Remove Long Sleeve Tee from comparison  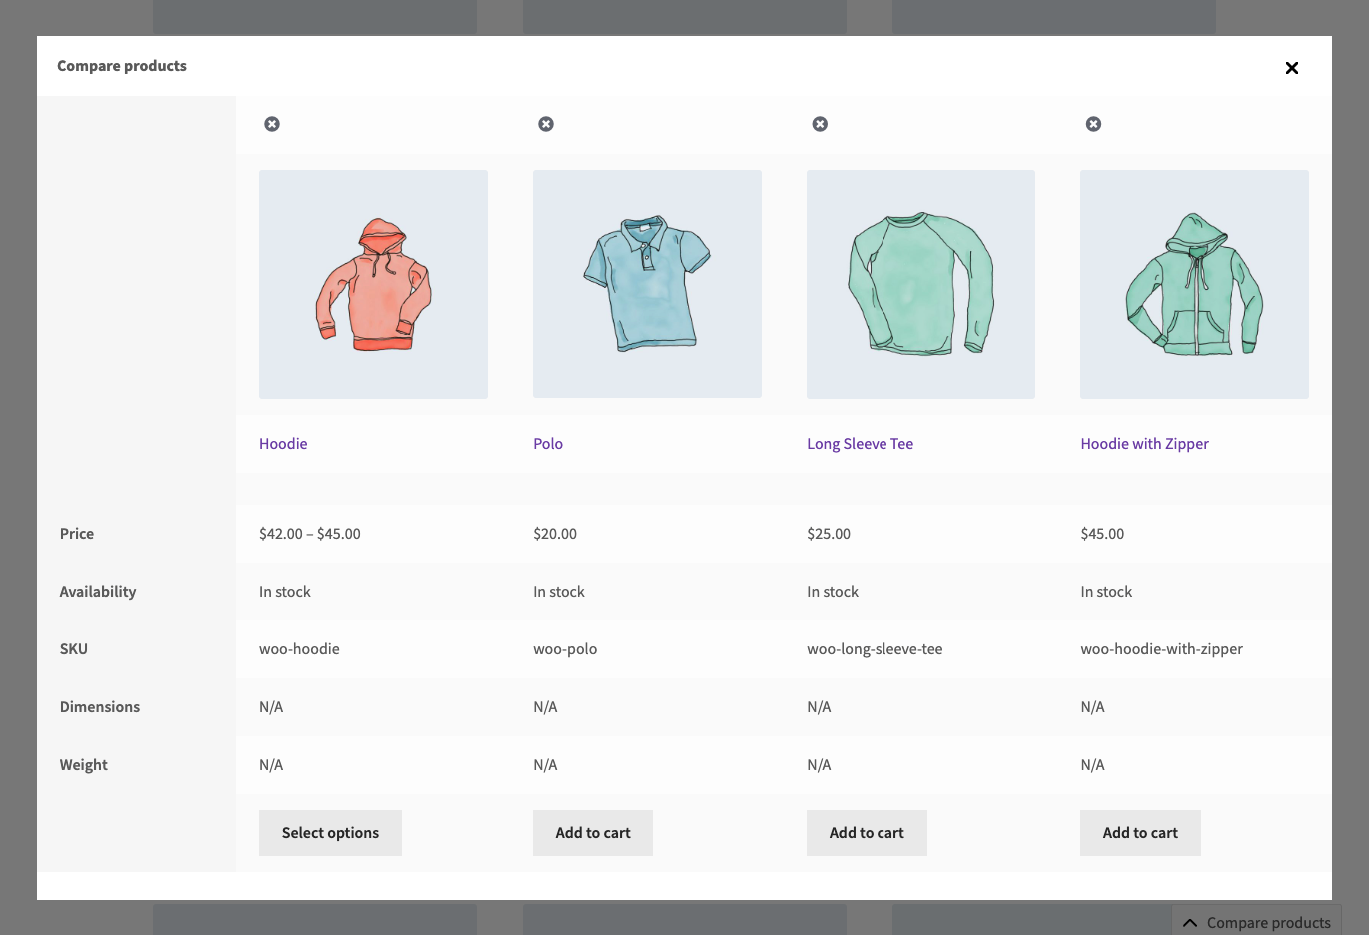coord(820,124)
